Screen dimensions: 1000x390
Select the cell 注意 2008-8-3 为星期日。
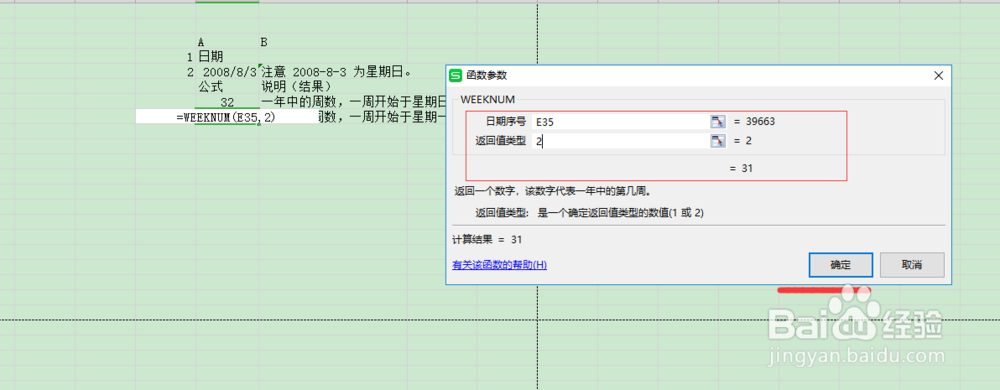(x=337, y=71)
